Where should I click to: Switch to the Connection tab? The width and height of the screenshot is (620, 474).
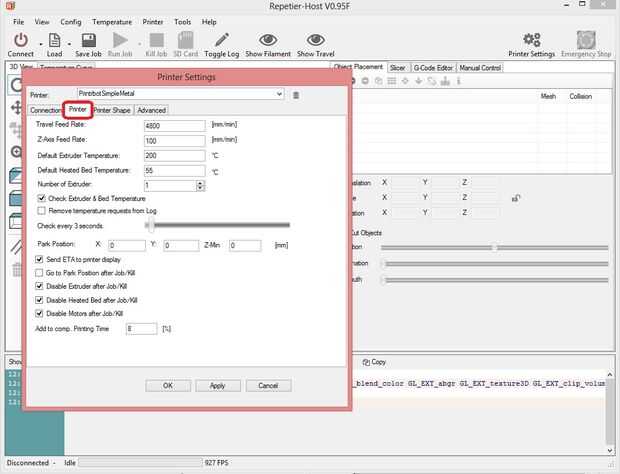coord(45,110)
